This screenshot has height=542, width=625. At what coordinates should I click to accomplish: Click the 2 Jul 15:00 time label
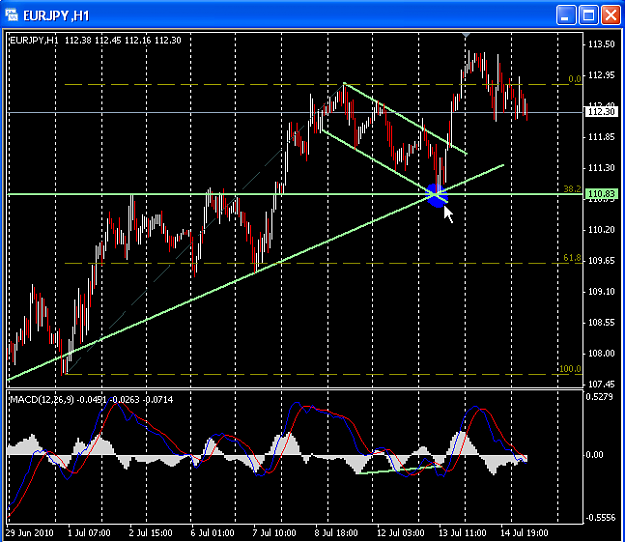click(151, 533)
